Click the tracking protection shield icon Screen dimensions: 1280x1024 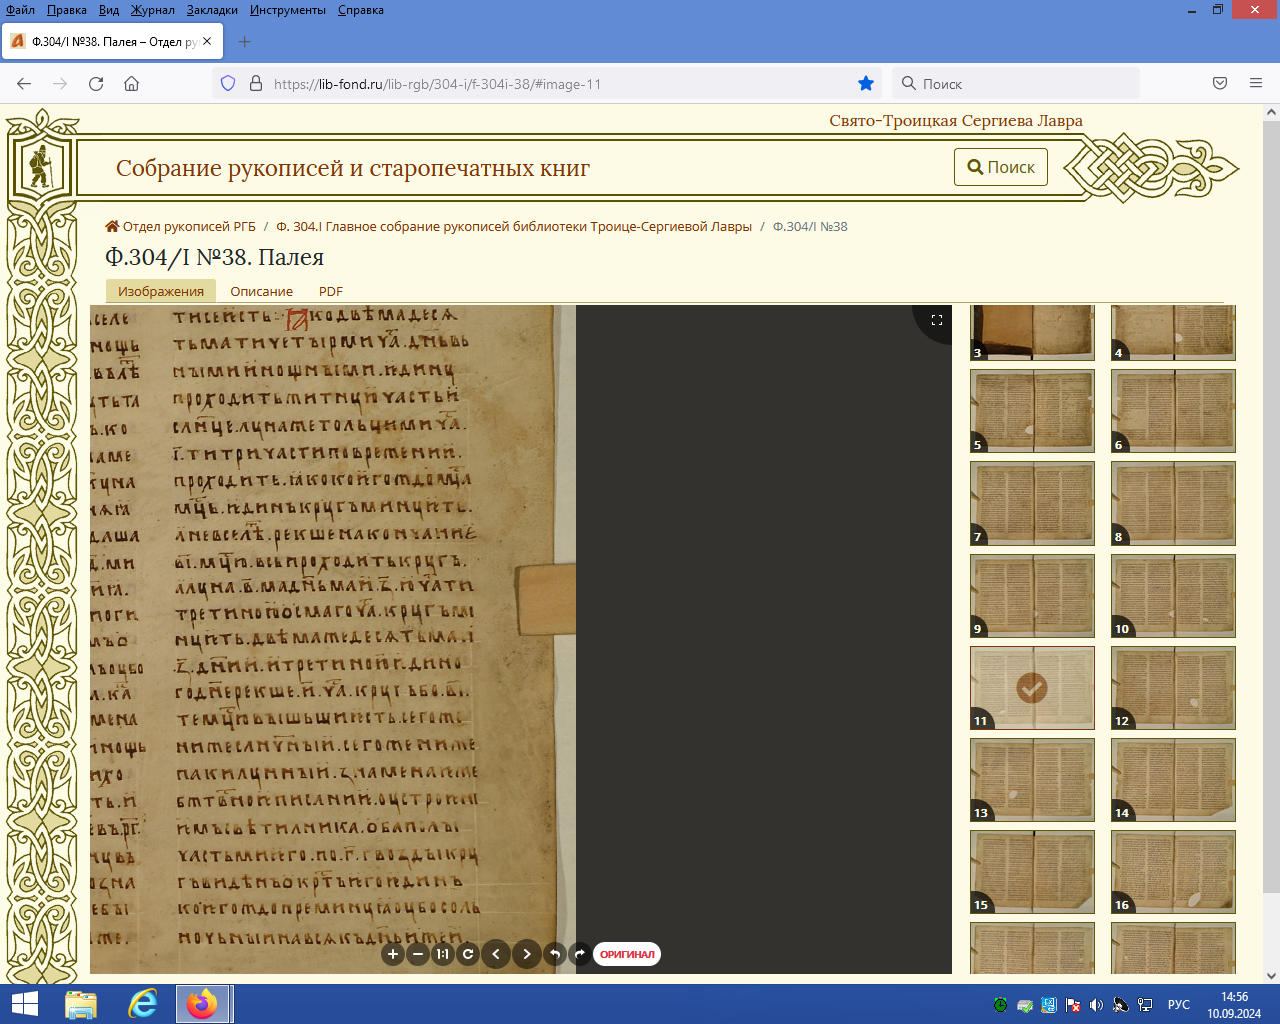pos(228,84)
